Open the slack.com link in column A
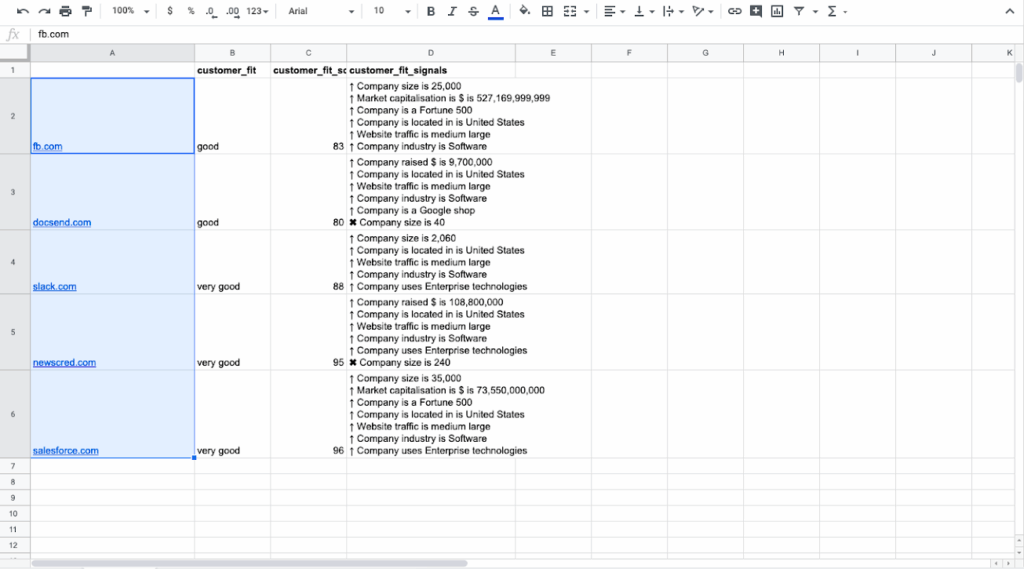1024x569 pixels. pyautogui.click(x=54, y=287)
